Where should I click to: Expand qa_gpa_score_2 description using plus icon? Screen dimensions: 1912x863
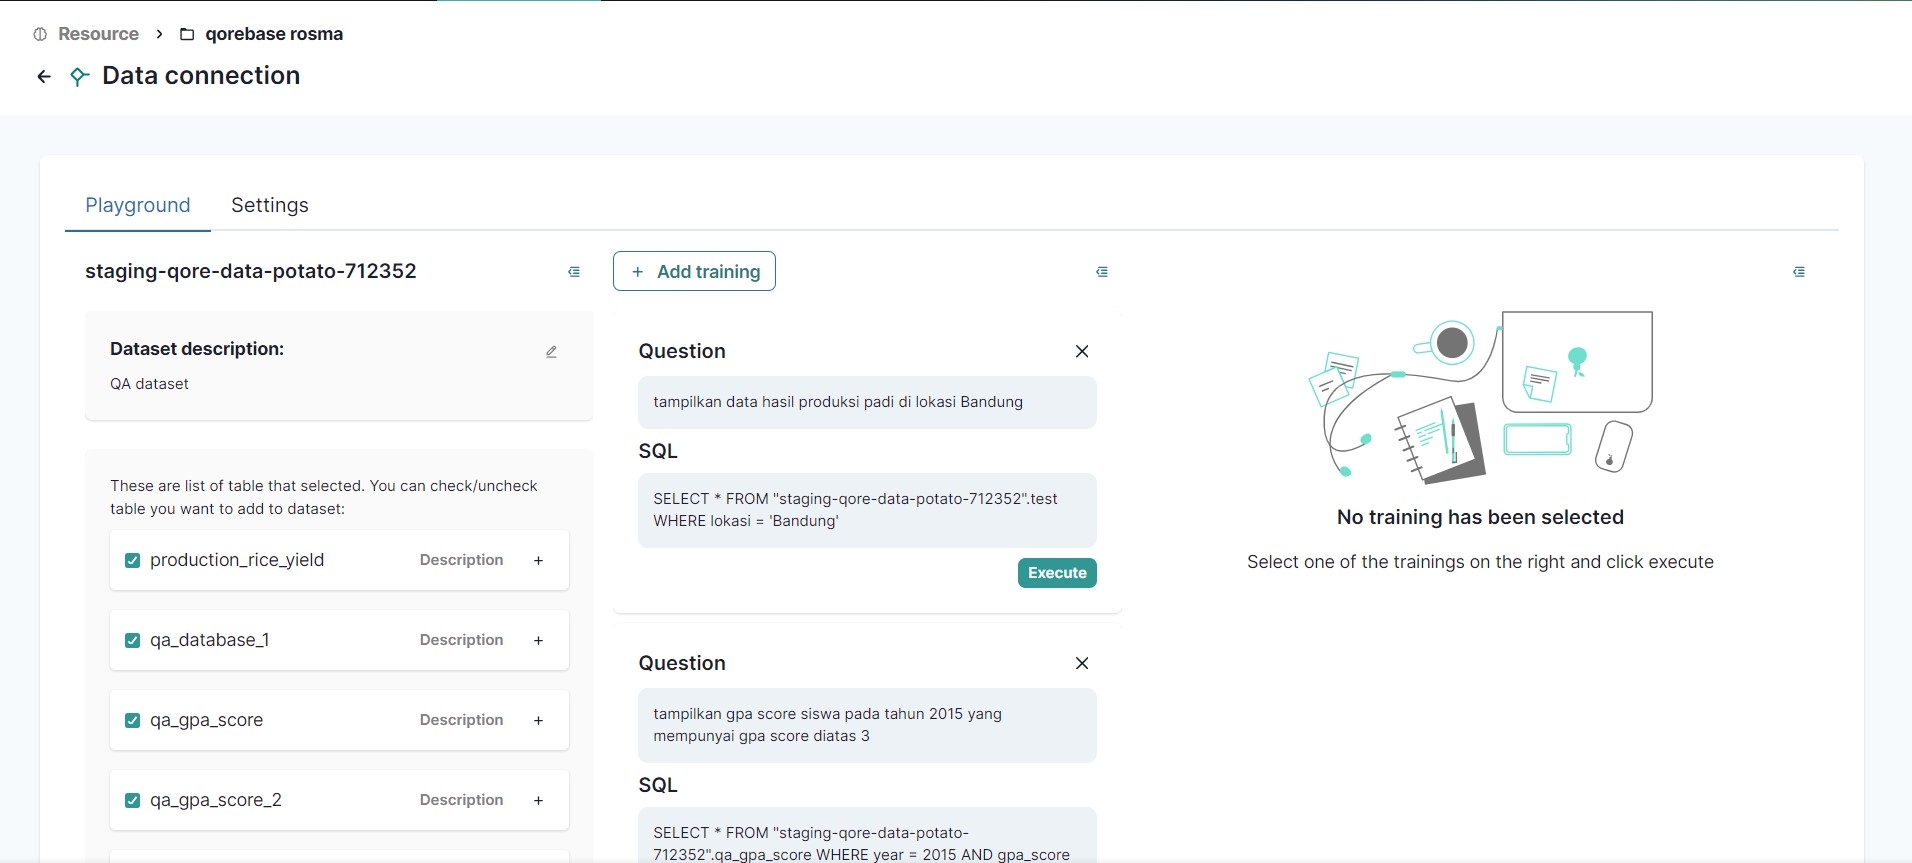[x=538, y=800]
